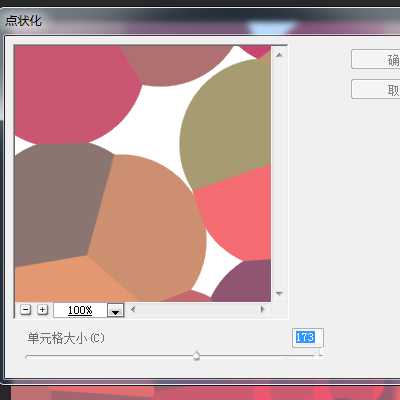The height and width of the screenshot is (400, 400).
Task: Confirm Pointillize with the 确定 button
Action: point(376,59)
